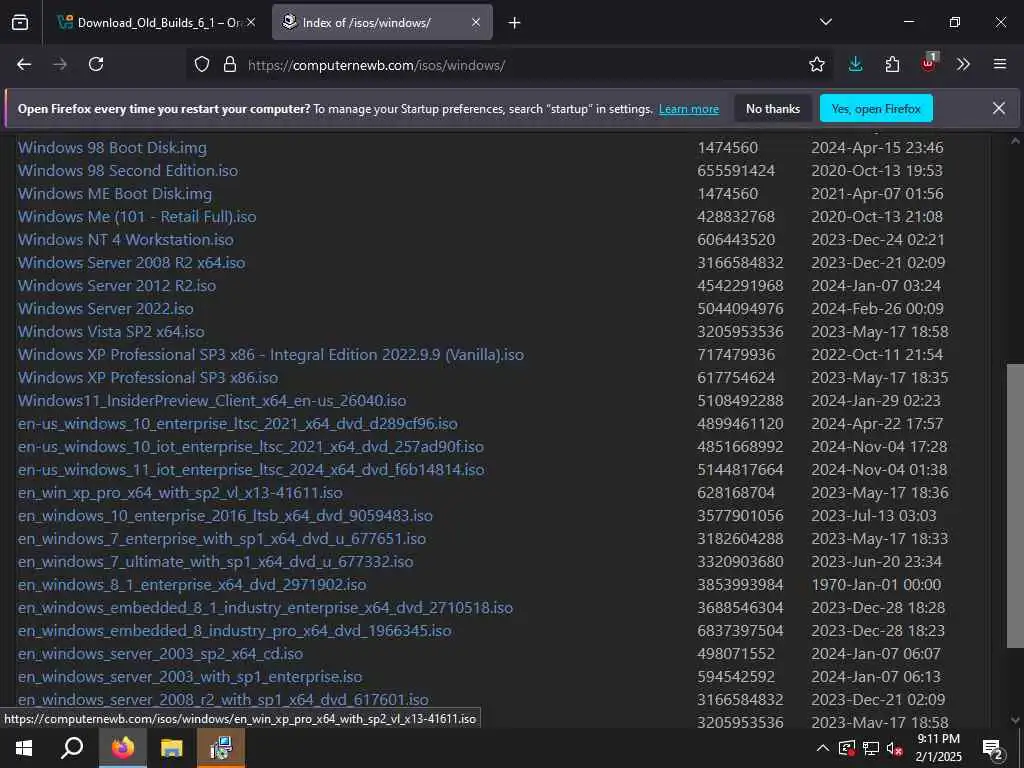Open a new tab

(x=515, y=23)
